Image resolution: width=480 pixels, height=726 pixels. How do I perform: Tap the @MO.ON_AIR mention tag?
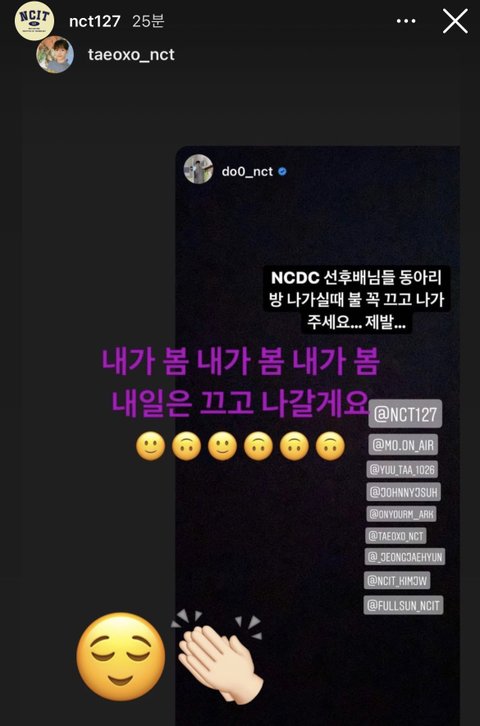[x=403, y=445]
